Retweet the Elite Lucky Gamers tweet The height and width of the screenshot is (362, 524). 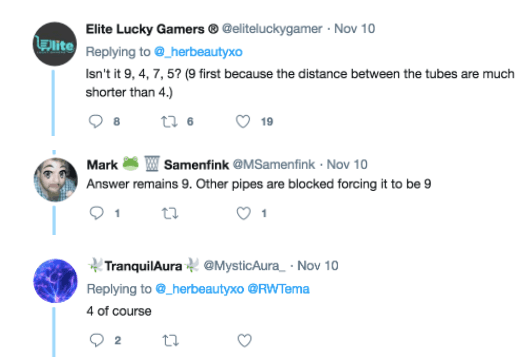pyautogui.click(x=169, y=122)
